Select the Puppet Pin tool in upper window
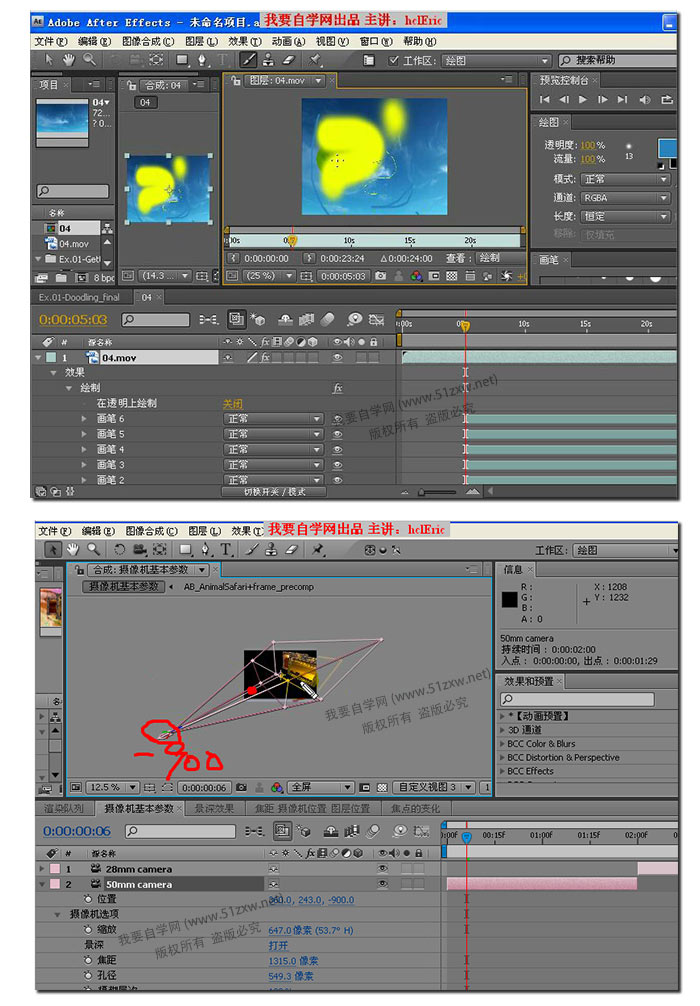This screenshot has height=1006, width=700. click(314, 60)
